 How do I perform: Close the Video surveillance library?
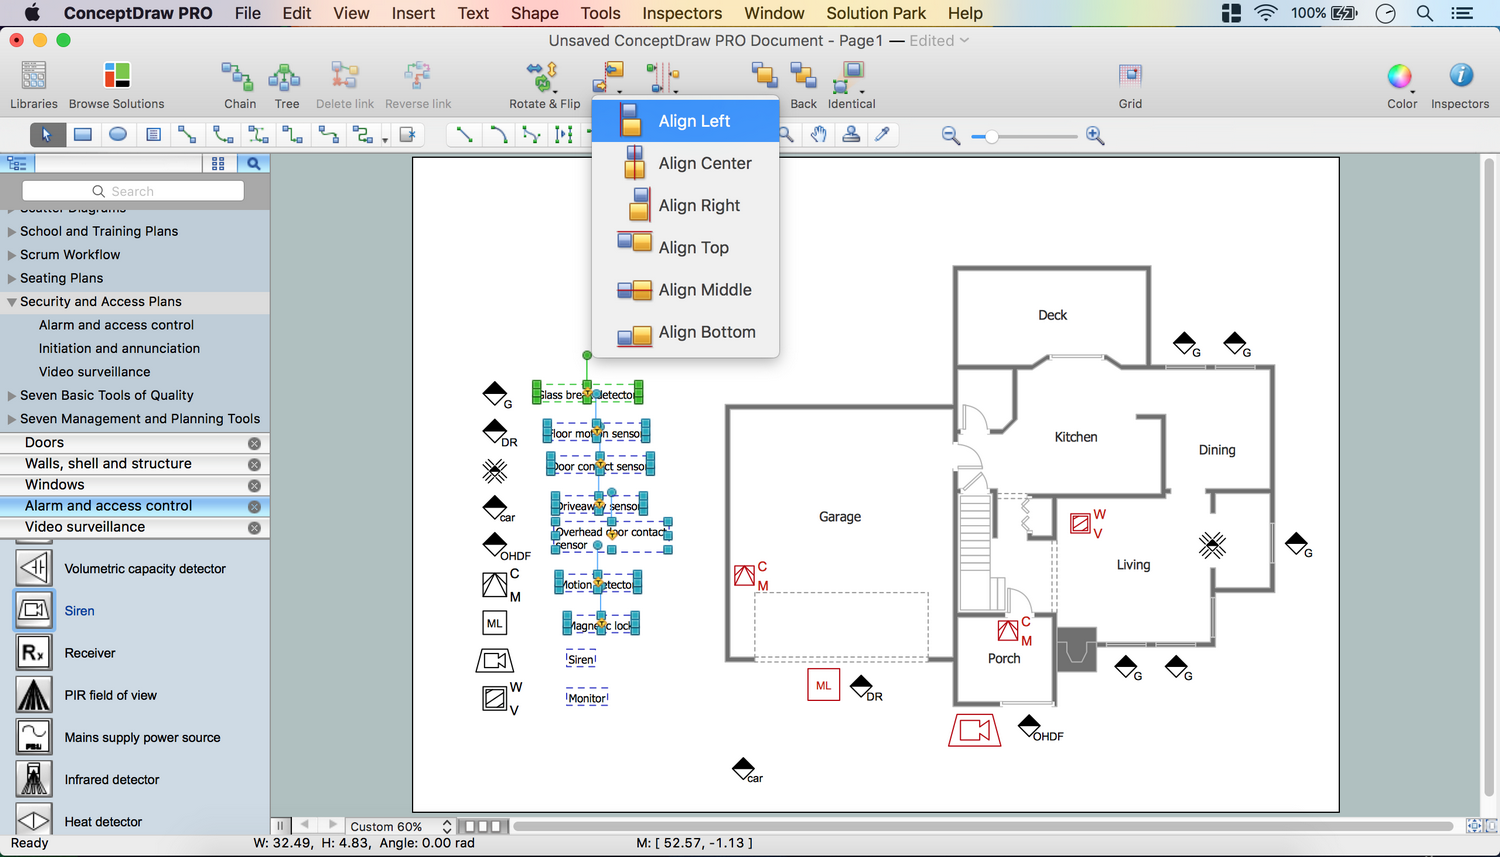click(x=254, y=528)
